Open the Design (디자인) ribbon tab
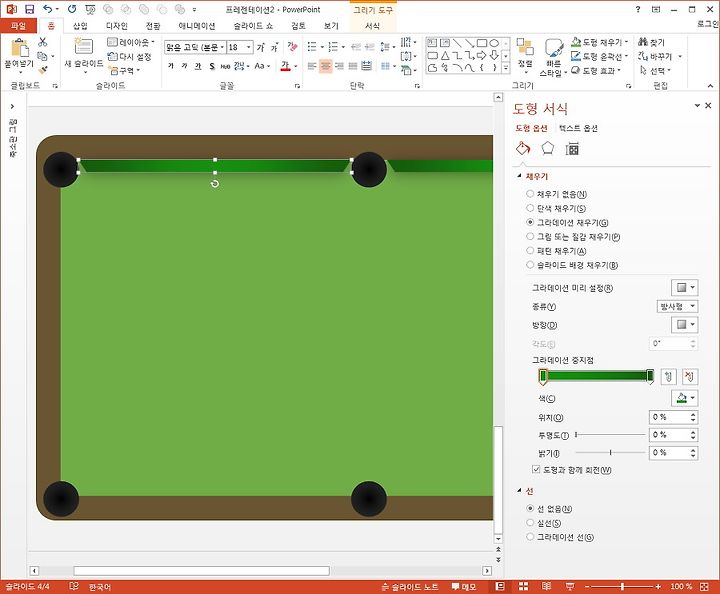Image resolution: width=720 pixels, height=594 pixels. tap(117, 26)
